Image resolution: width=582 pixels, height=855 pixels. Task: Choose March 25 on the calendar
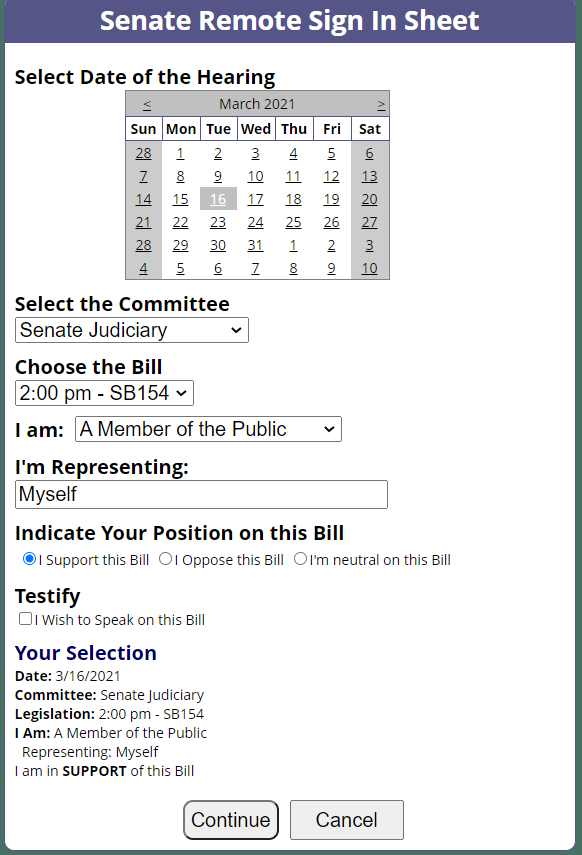coord(293,221)
